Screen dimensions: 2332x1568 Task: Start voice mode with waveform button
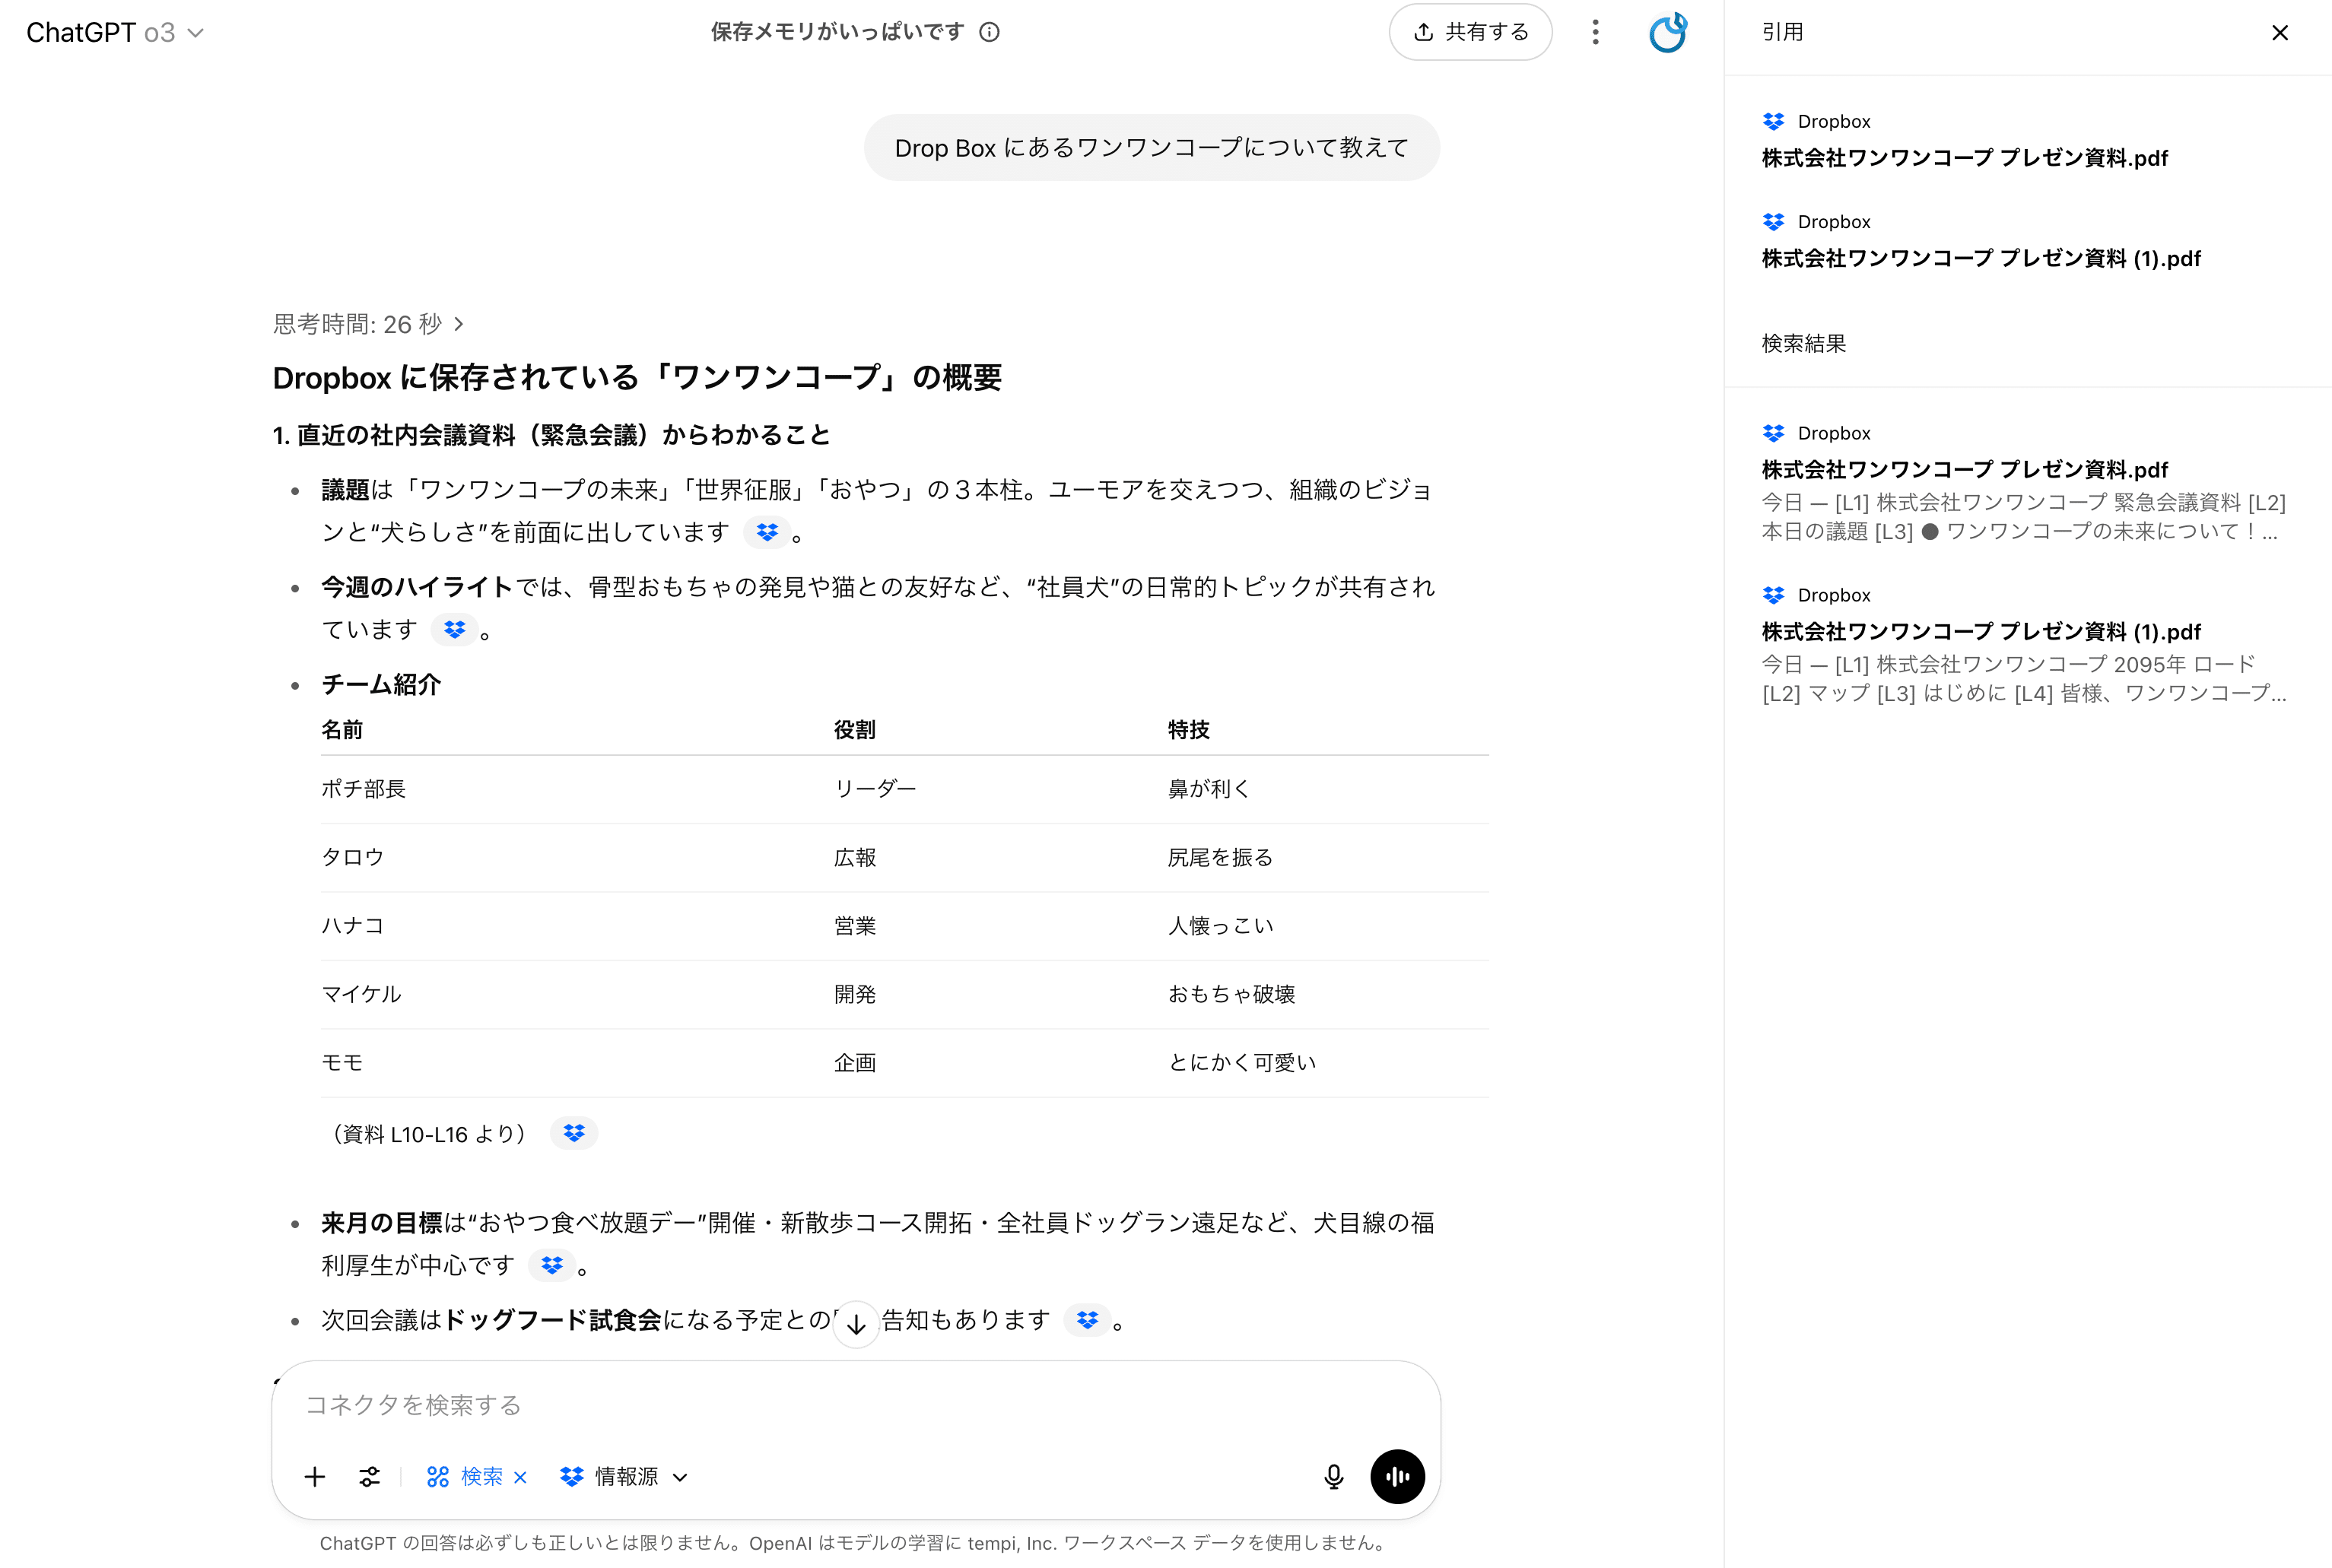pos(1397,1477)
